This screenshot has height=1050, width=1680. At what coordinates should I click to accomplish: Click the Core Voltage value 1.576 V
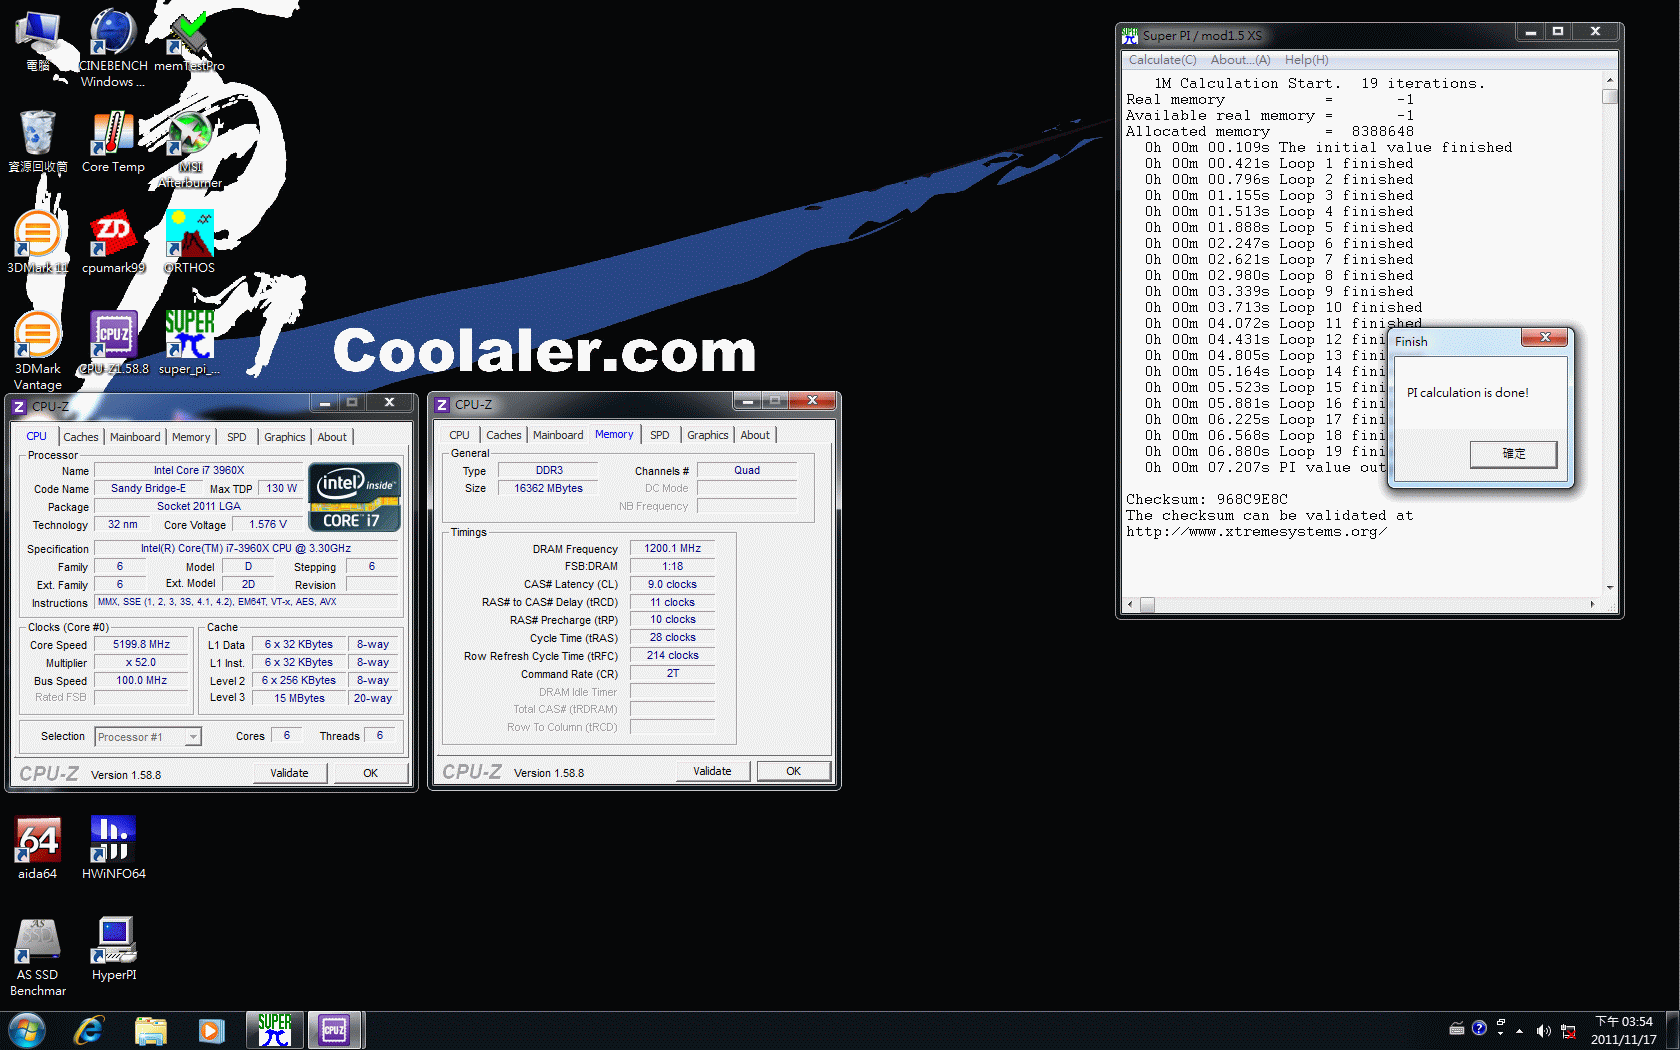tap(267, 524)
